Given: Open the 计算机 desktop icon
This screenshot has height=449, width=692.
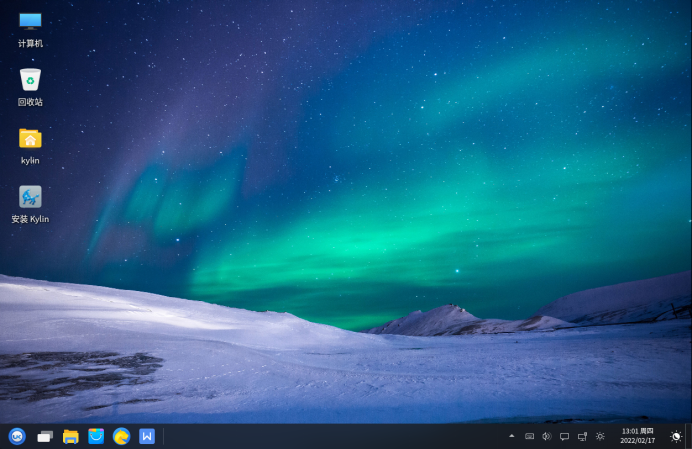Looking at the screenshot, I should point(30,21).
